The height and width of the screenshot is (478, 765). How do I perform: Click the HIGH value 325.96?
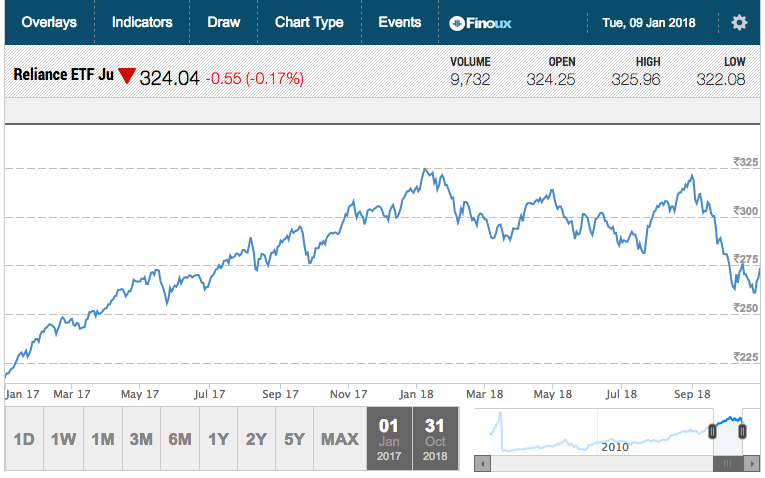(636, 79)
